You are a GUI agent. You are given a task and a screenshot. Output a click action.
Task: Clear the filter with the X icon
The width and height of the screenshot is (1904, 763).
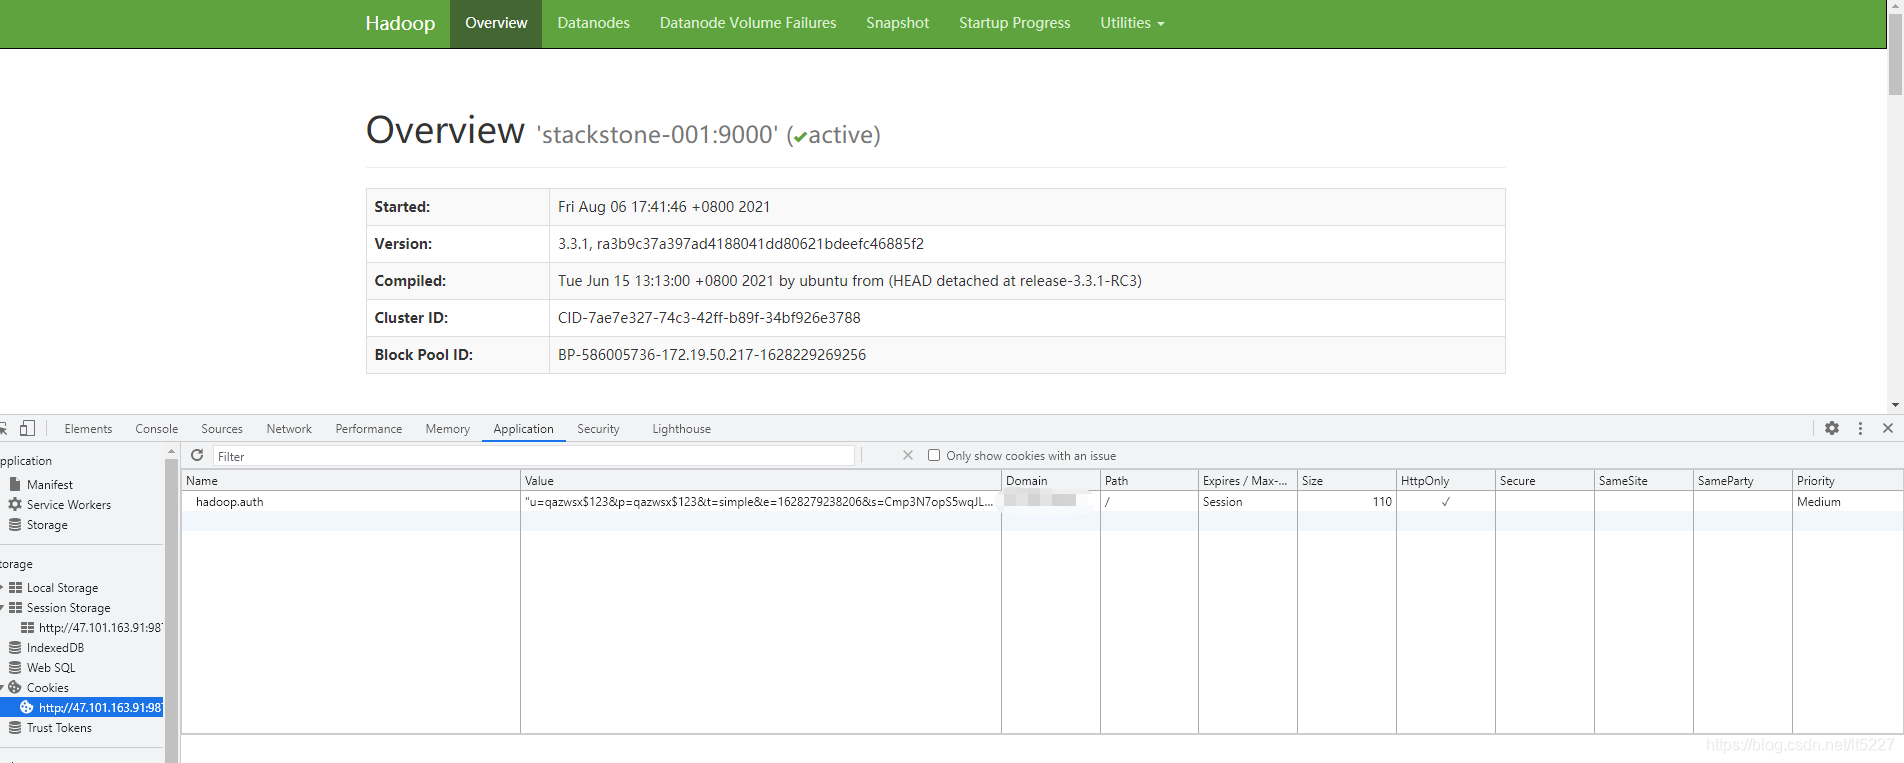[907, 455]
